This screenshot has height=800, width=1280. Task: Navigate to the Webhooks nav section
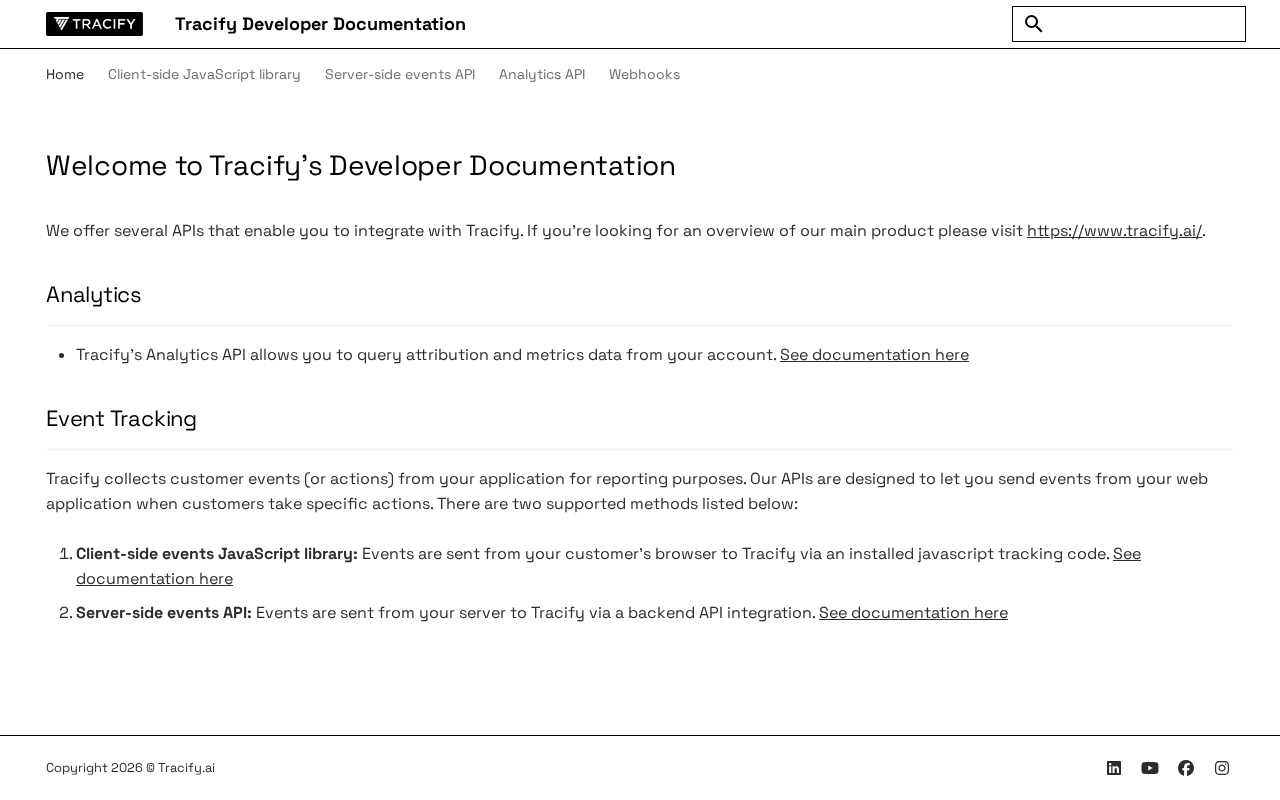pos(644,75)
